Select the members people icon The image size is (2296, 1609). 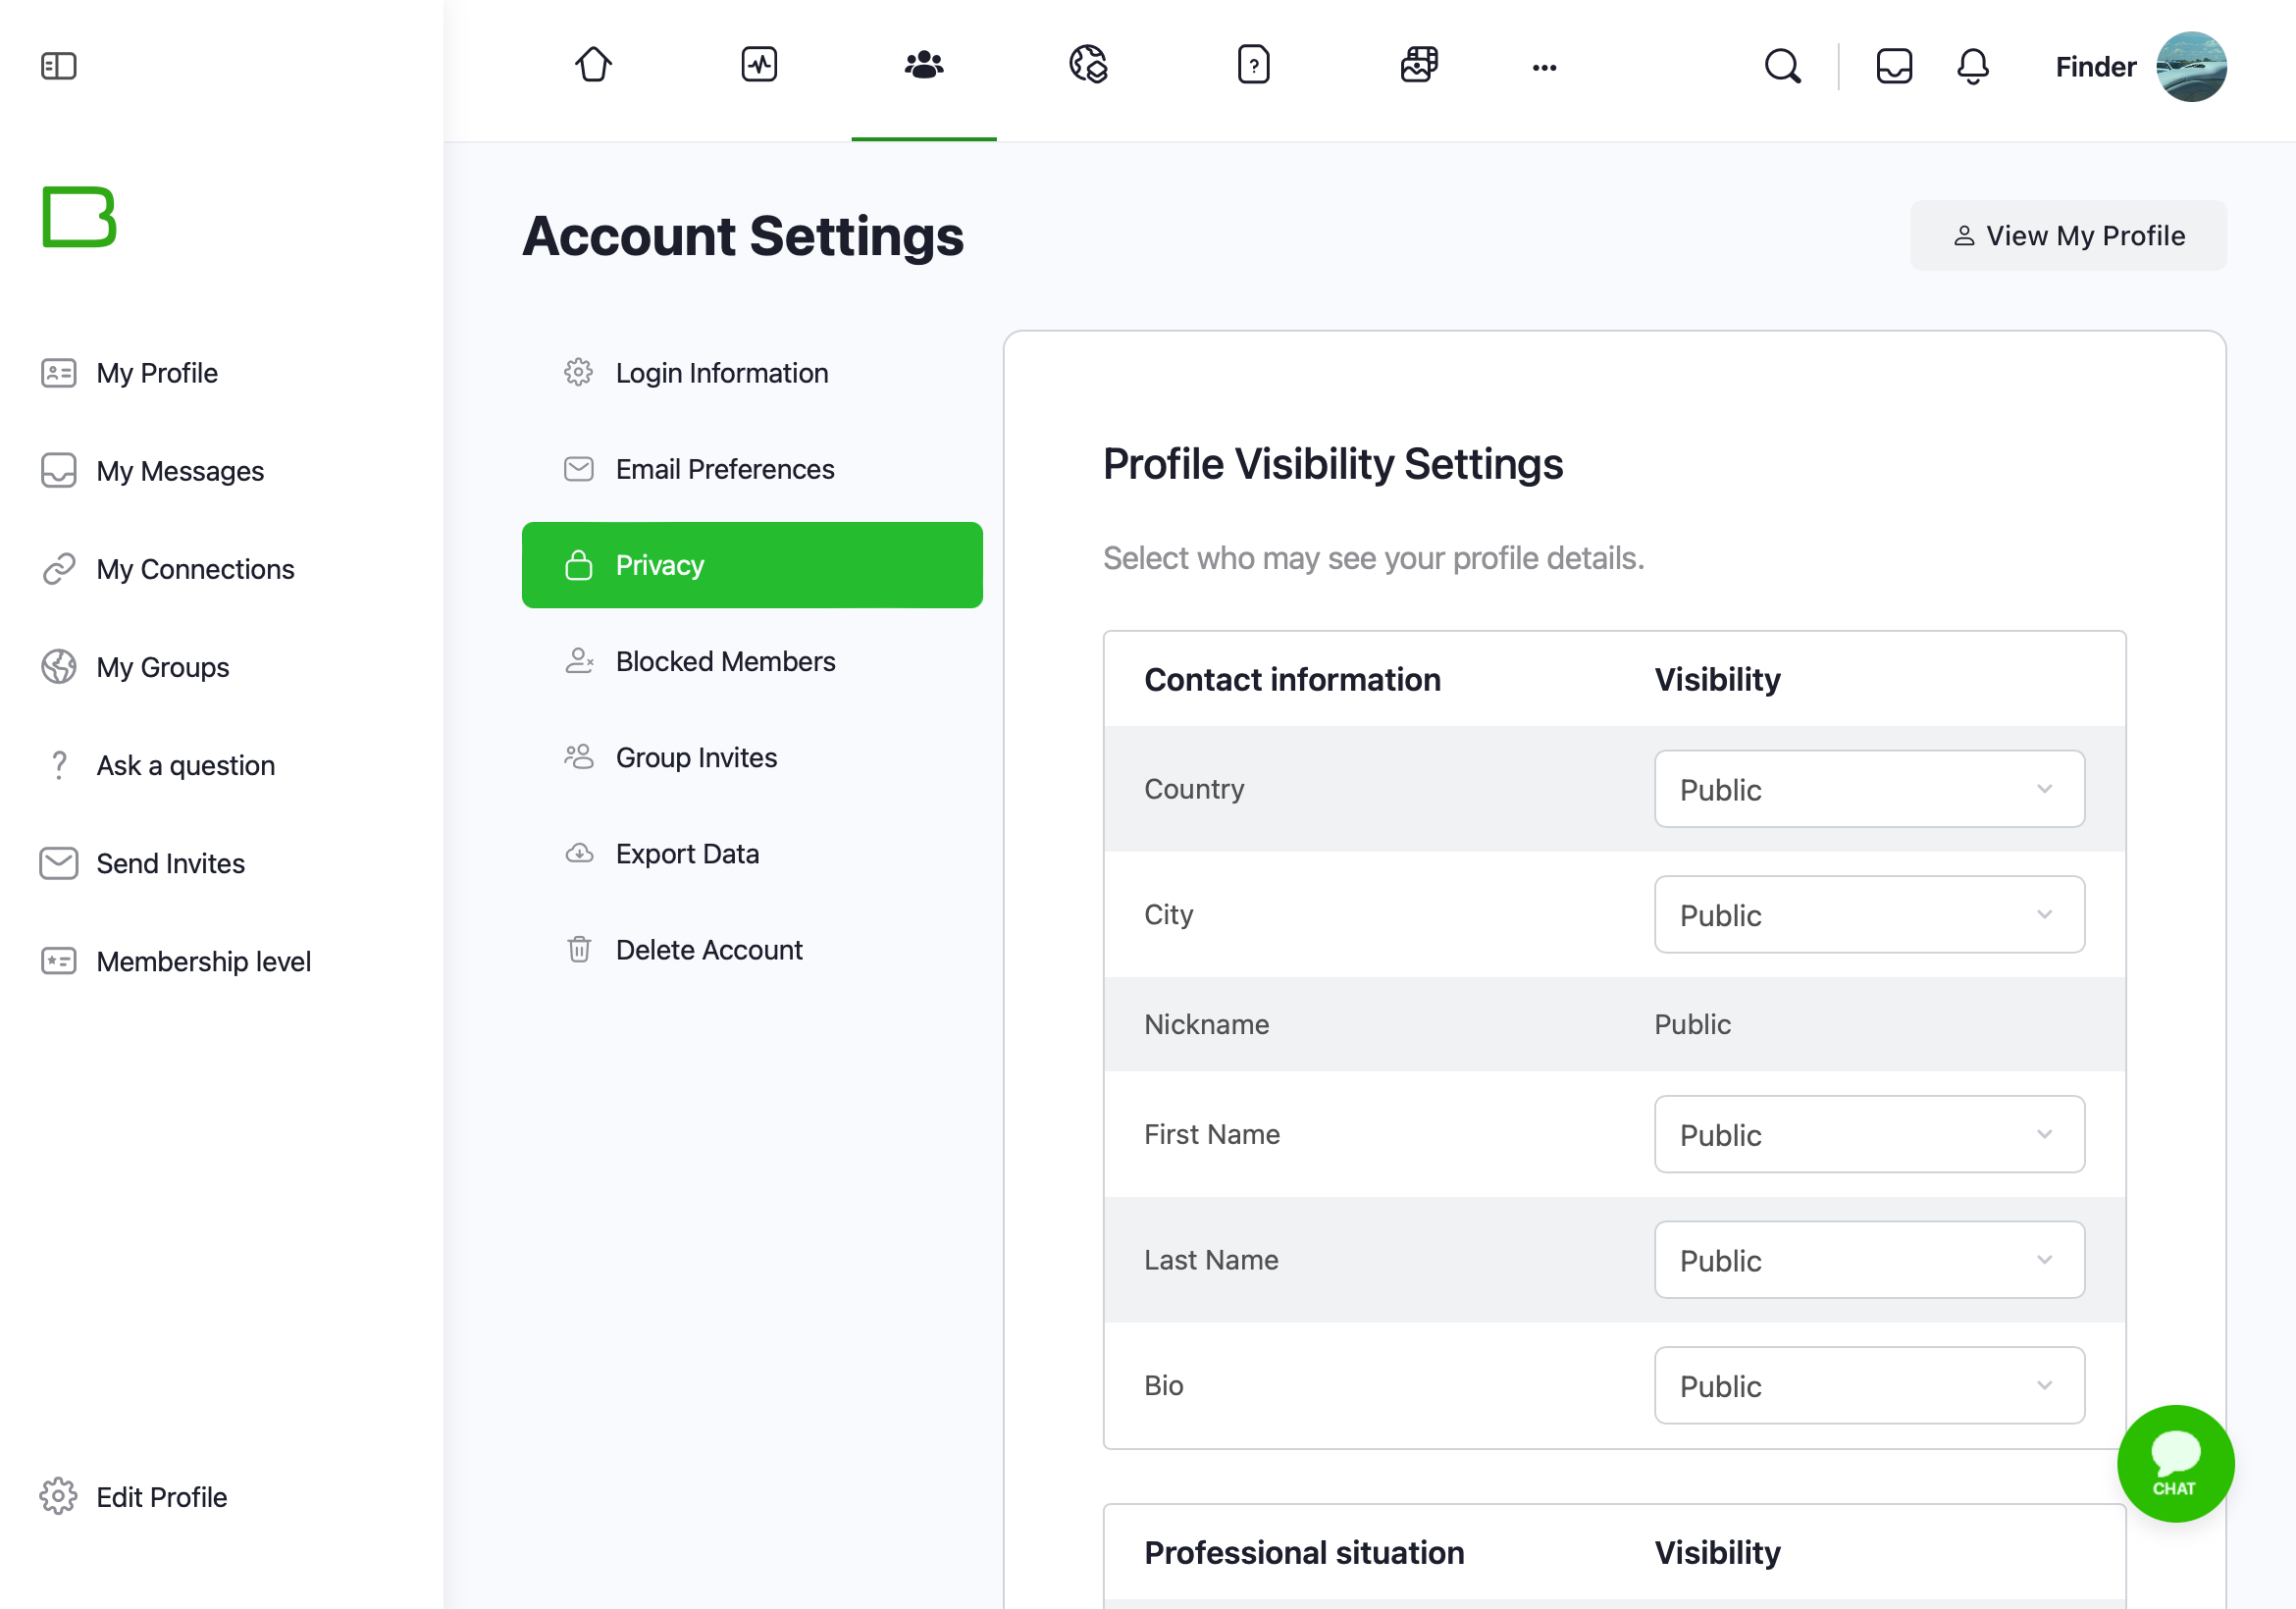(x=923, y=65)
